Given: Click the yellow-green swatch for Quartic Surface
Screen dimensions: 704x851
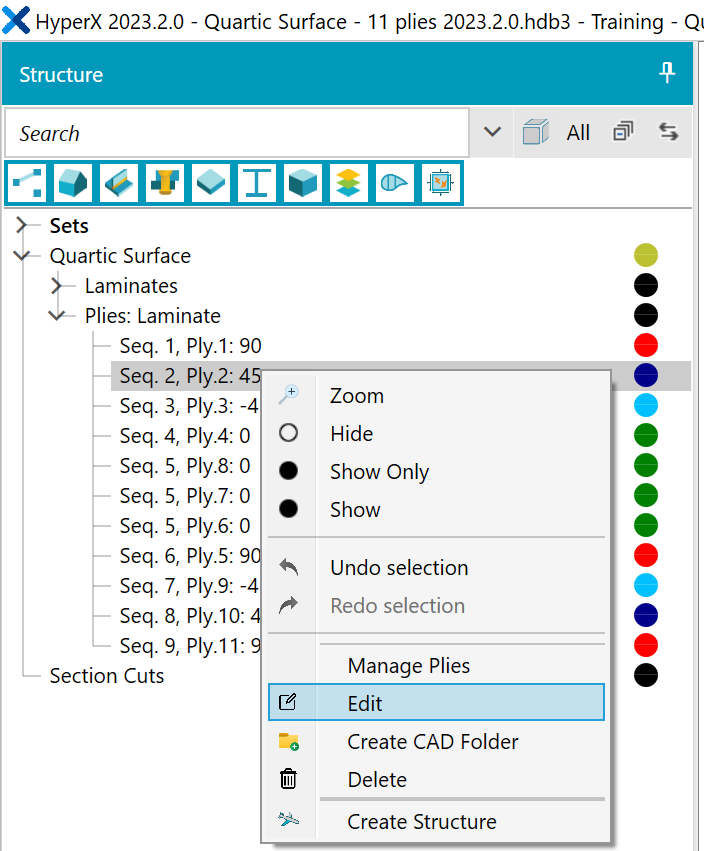Looking at the screenshot, I should click(x=645, y=255).
